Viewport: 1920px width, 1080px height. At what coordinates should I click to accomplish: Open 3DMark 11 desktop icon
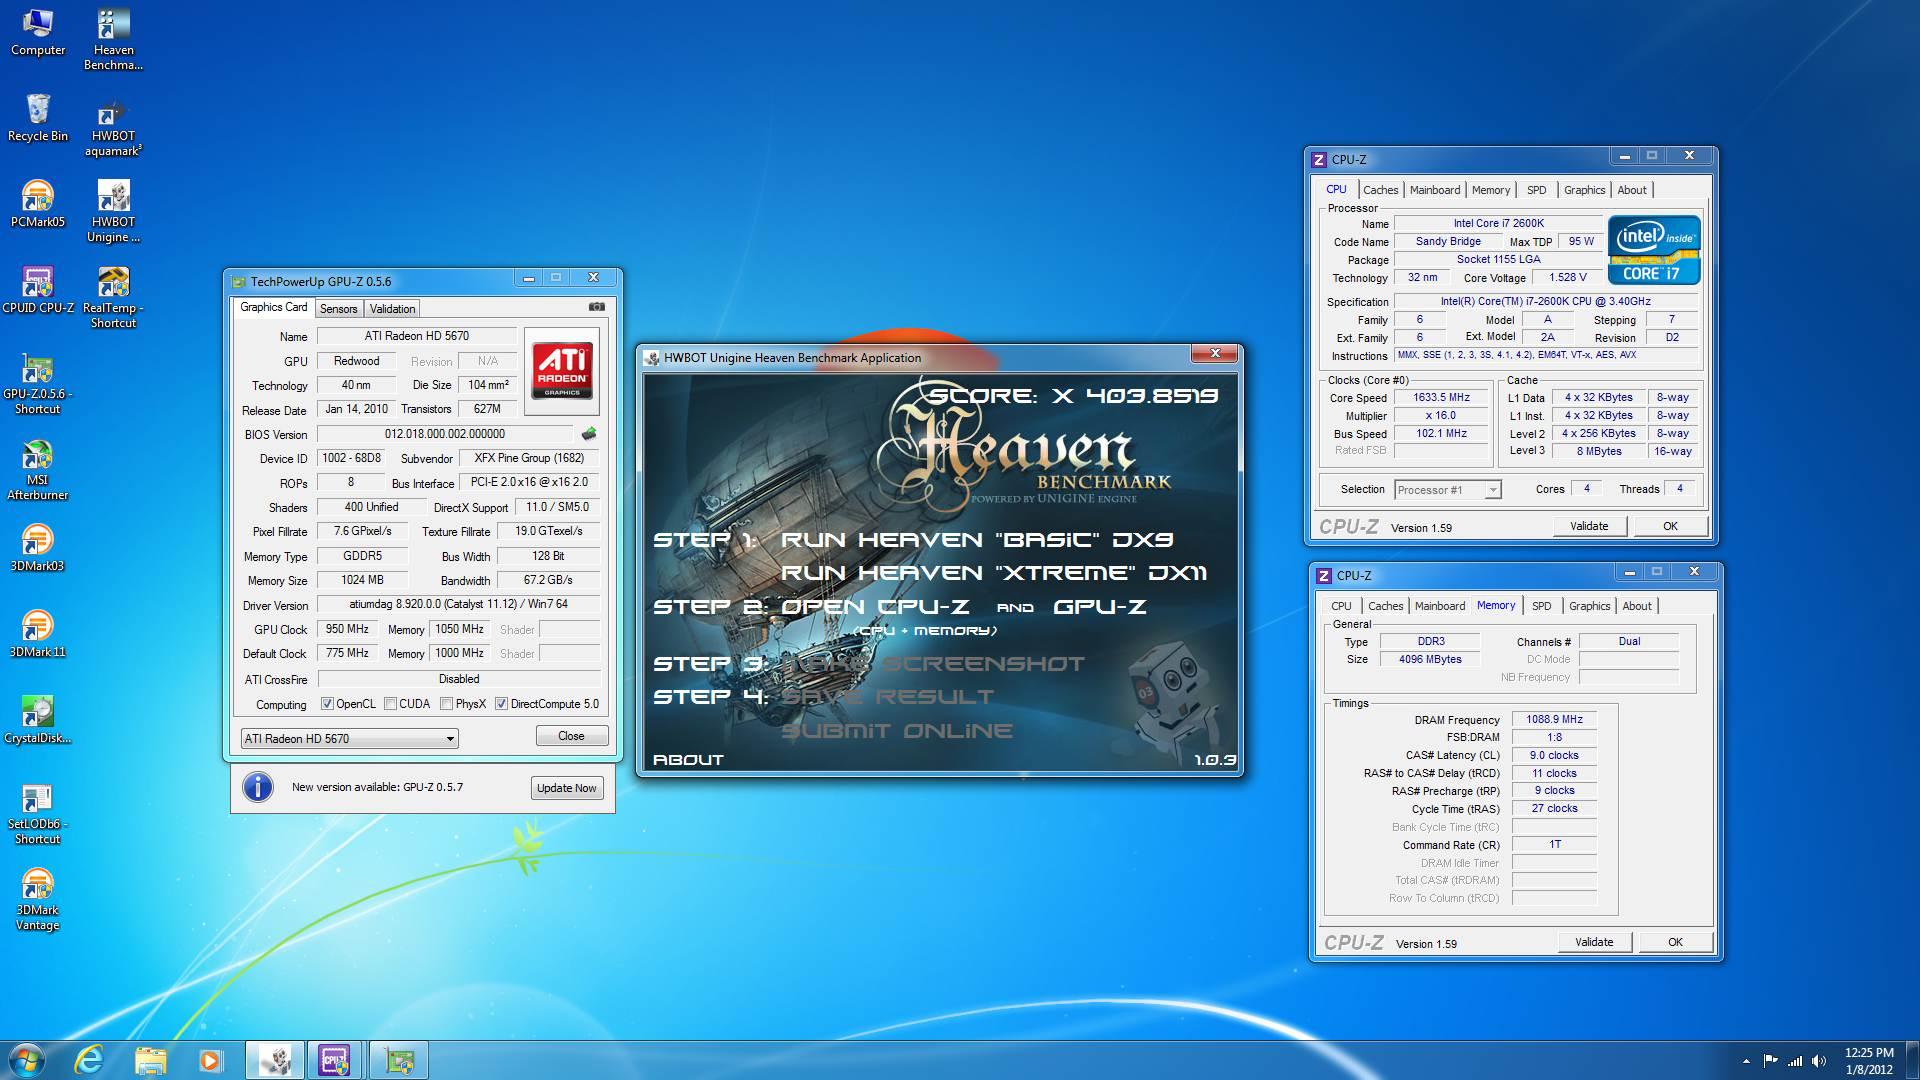pos(37,634)
